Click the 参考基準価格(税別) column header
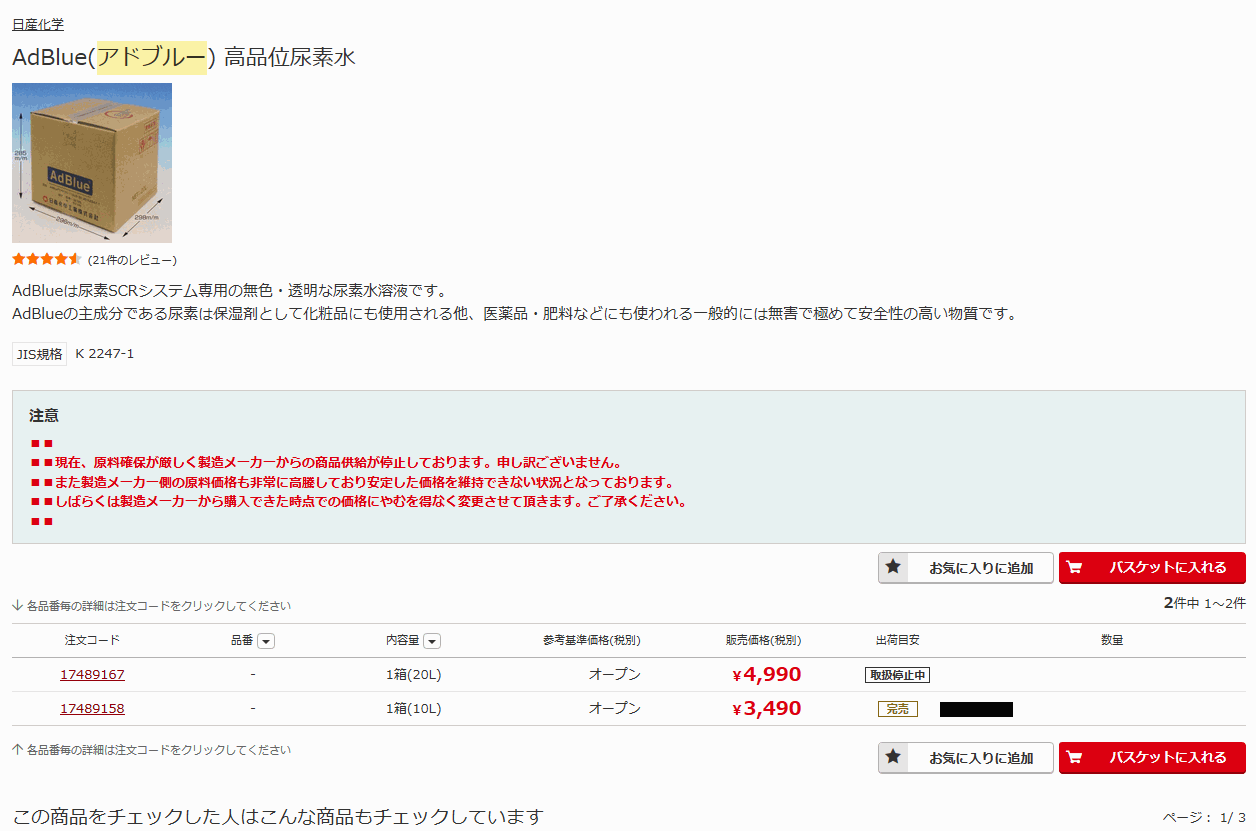Image resolution: width=1256 pixels, height=831 pixels. pyautogui.click(x=592, y=640)
